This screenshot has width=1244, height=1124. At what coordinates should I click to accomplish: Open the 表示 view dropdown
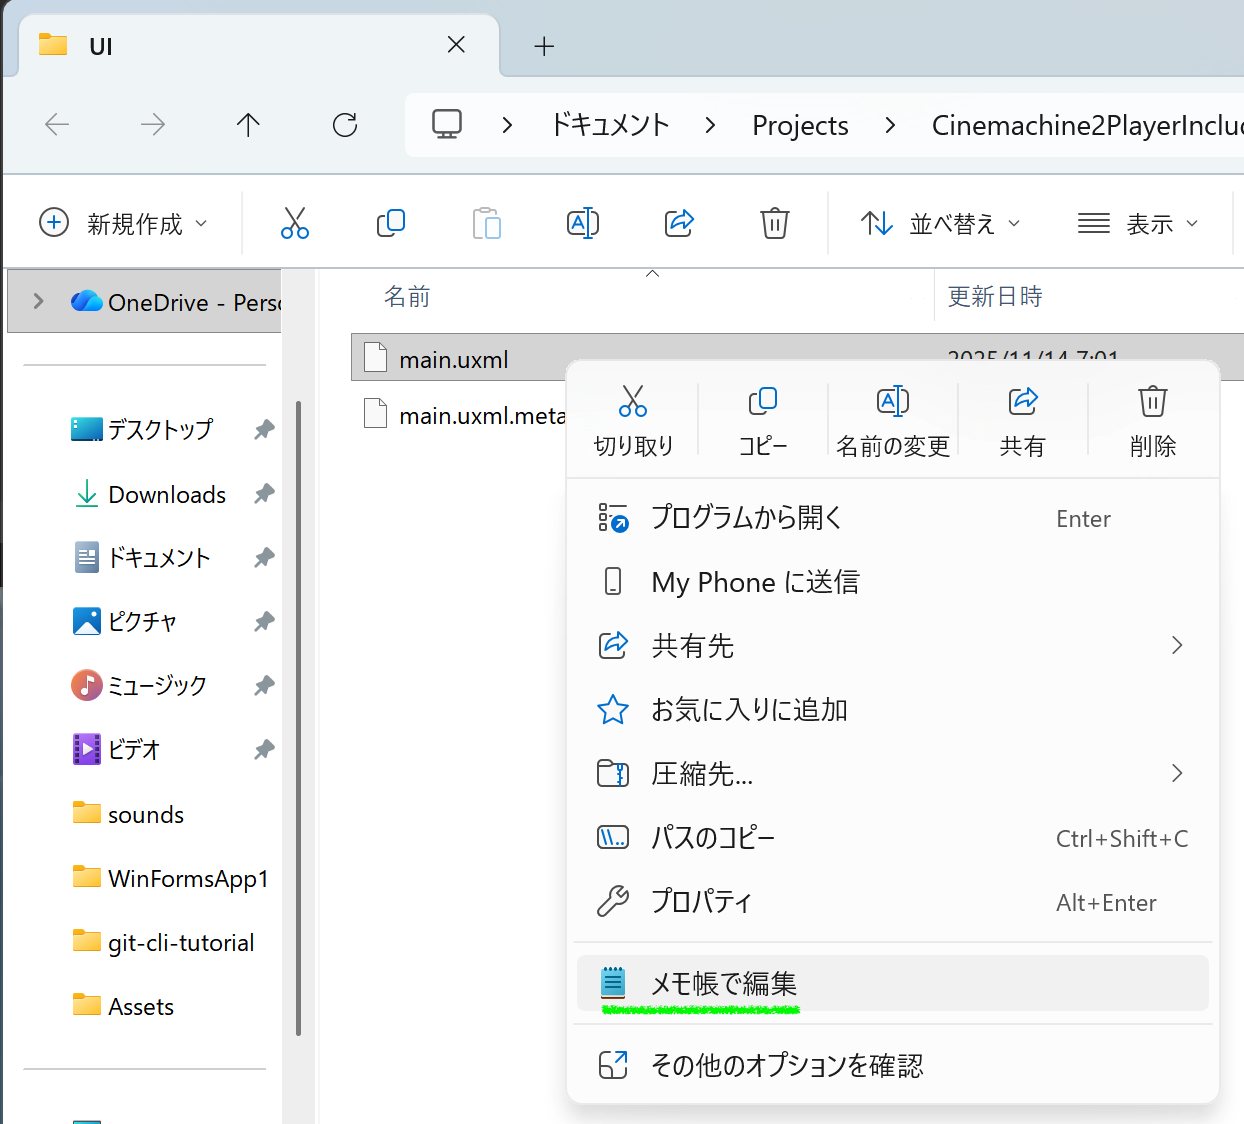pos(1138,223)
